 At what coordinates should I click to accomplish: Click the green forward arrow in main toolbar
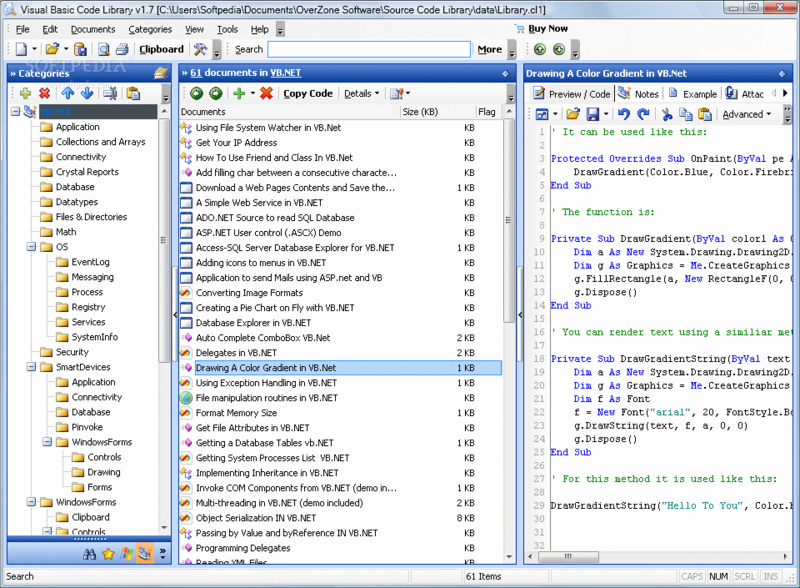pos(559,50)
